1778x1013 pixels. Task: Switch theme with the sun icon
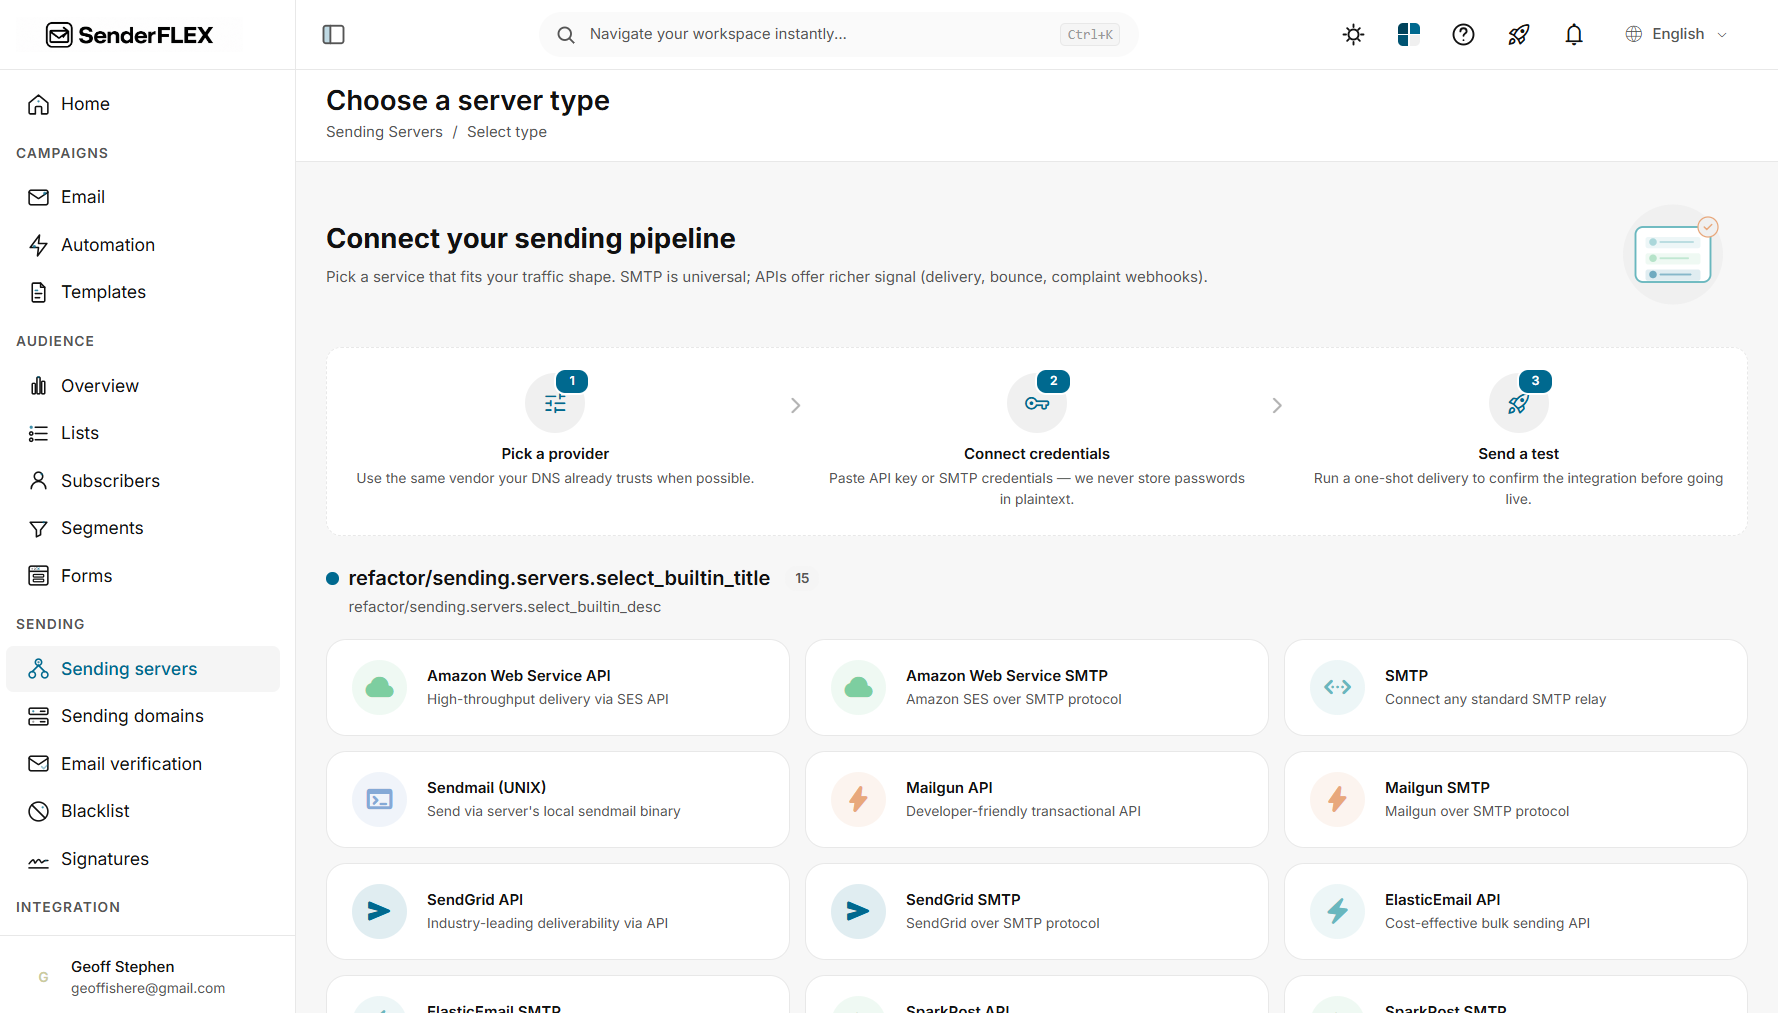click(x=1354, y=35)
